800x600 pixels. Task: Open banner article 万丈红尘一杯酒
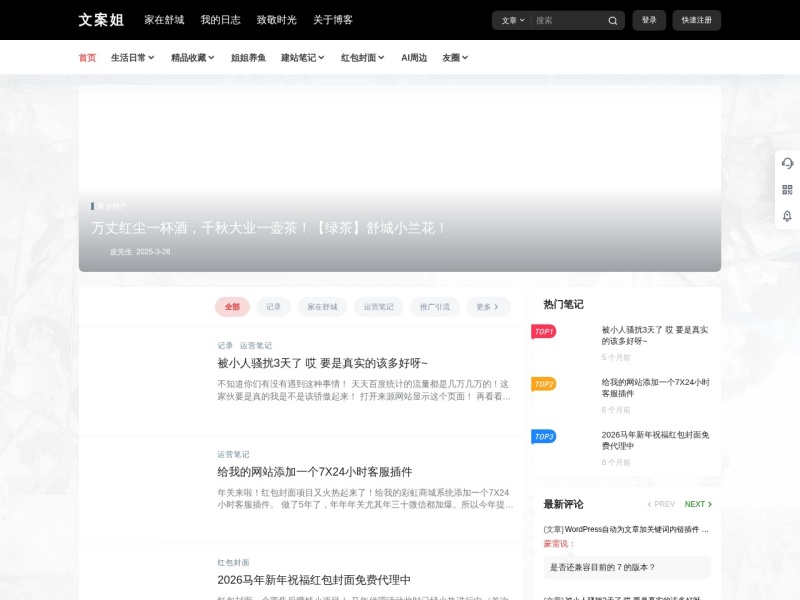[x=268, y=228]
